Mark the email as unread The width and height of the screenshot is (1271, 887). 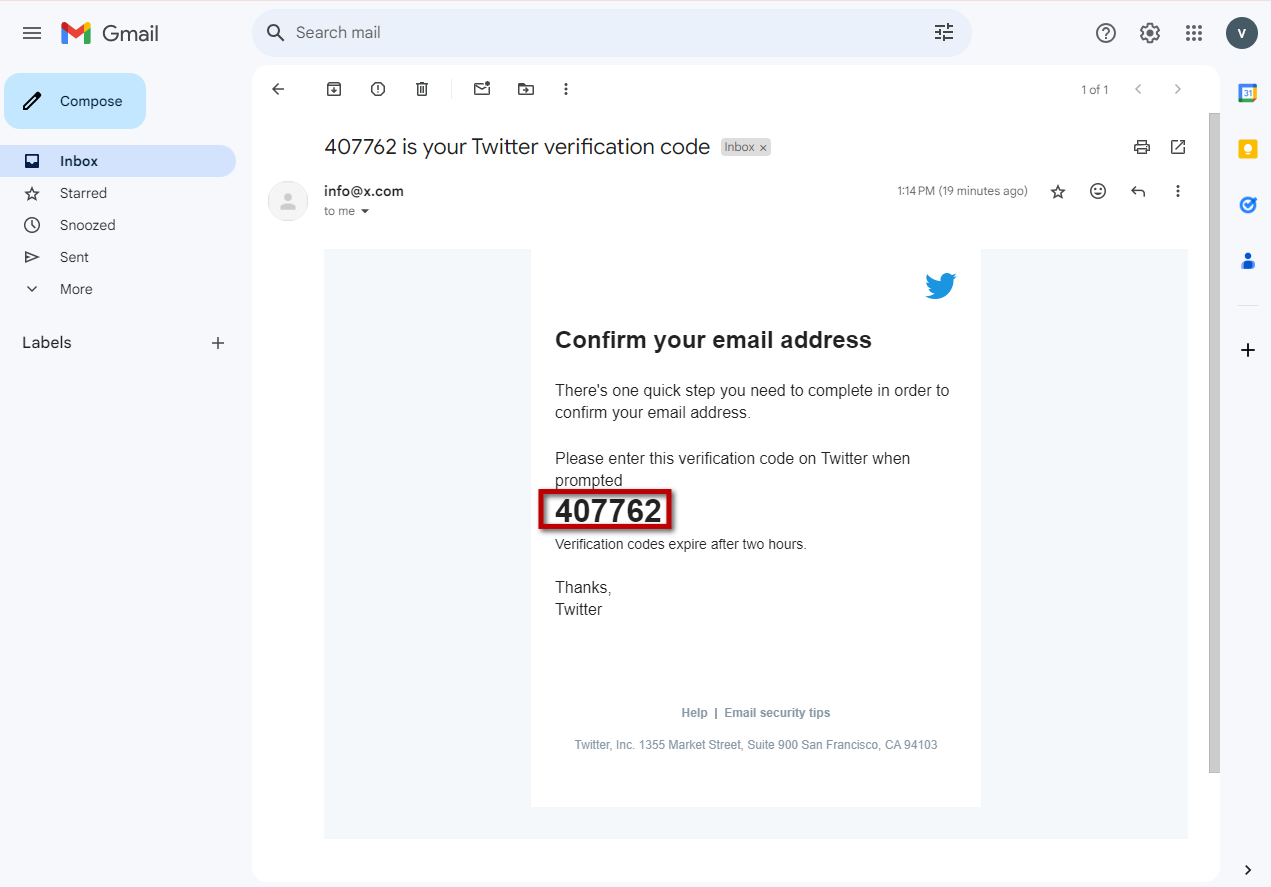482,89
